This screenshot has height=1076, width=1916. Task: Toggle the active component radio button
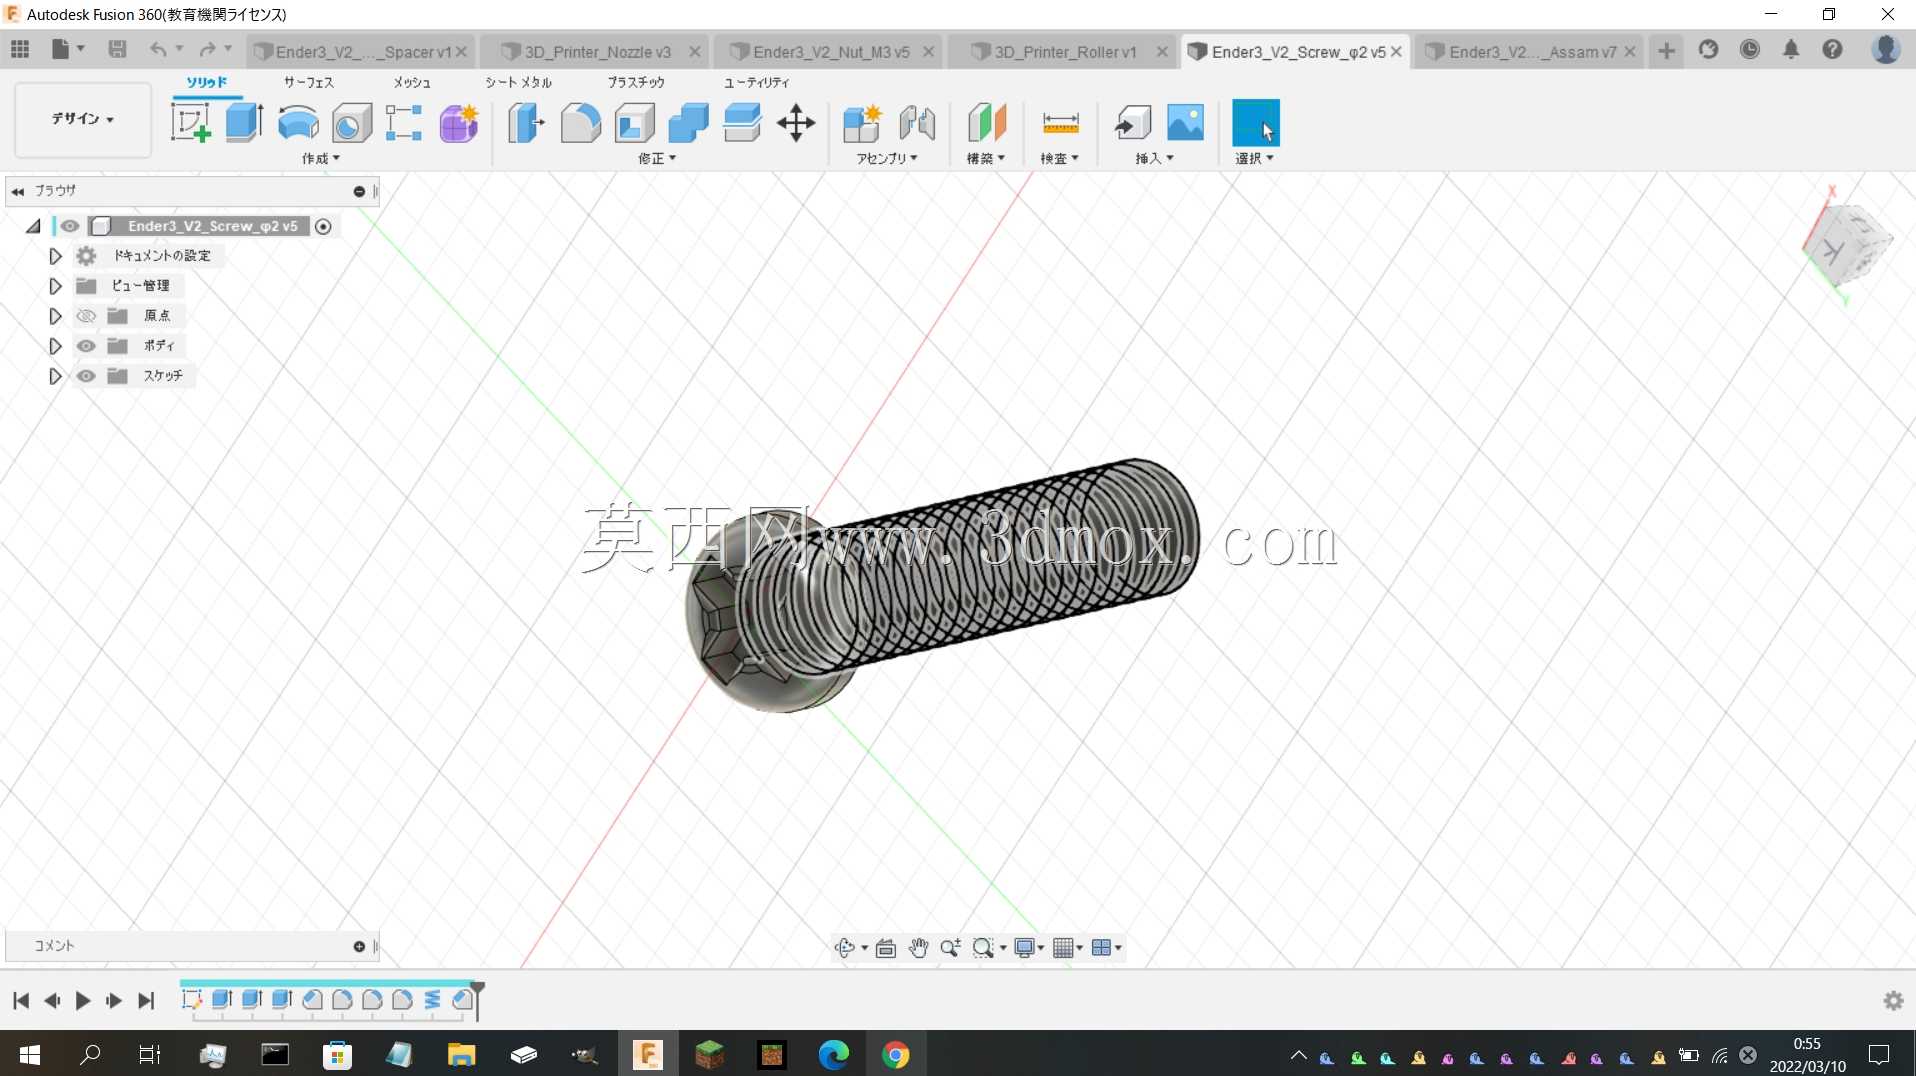point(323,226)
